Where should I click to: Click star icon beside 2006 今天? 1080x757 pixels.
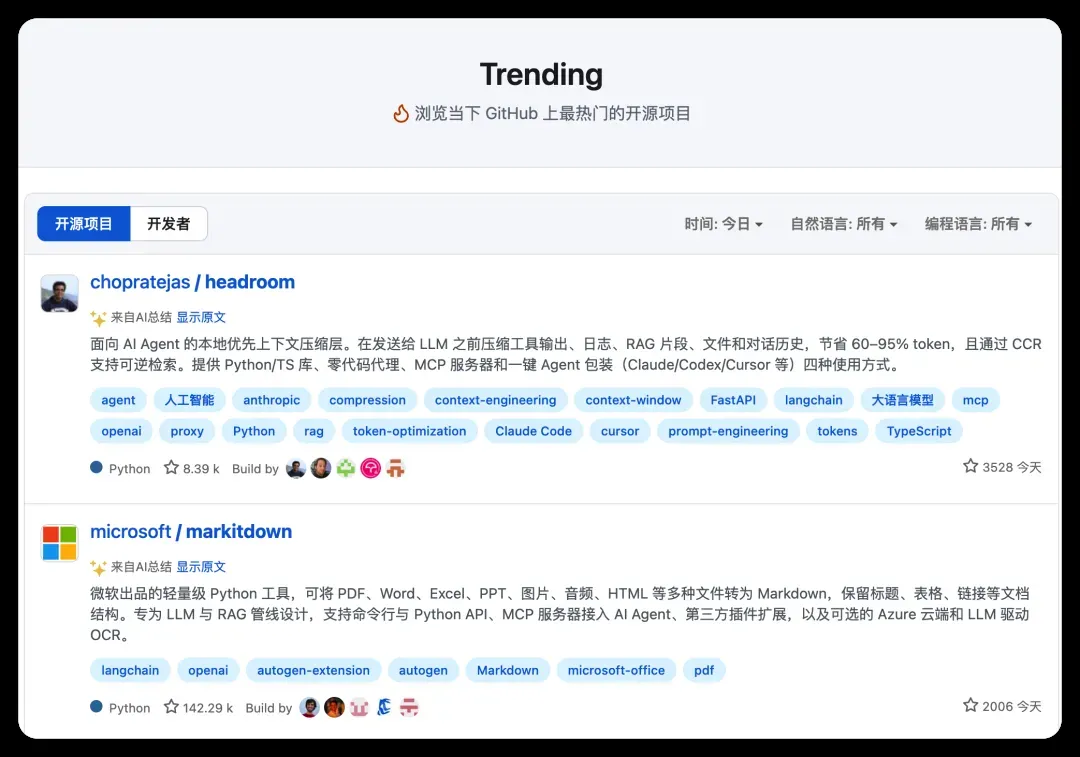pyautogui.click(x=970, y=705)
